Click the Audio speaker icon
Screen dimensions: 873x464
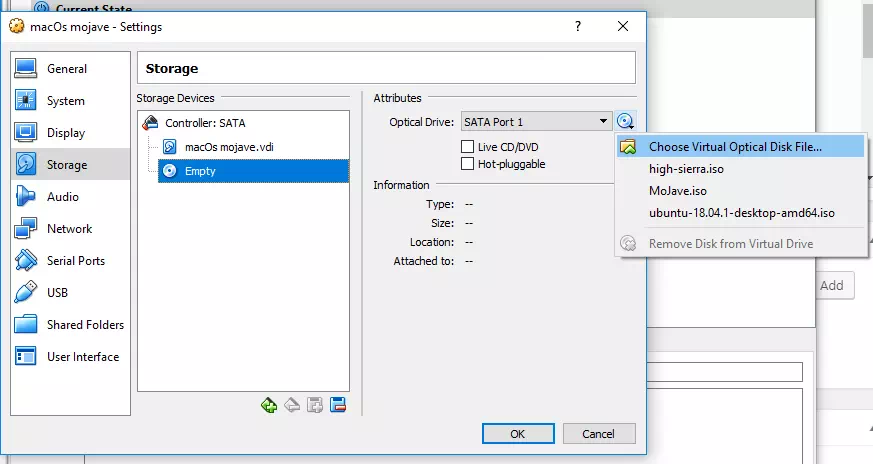tap(26, 196)
